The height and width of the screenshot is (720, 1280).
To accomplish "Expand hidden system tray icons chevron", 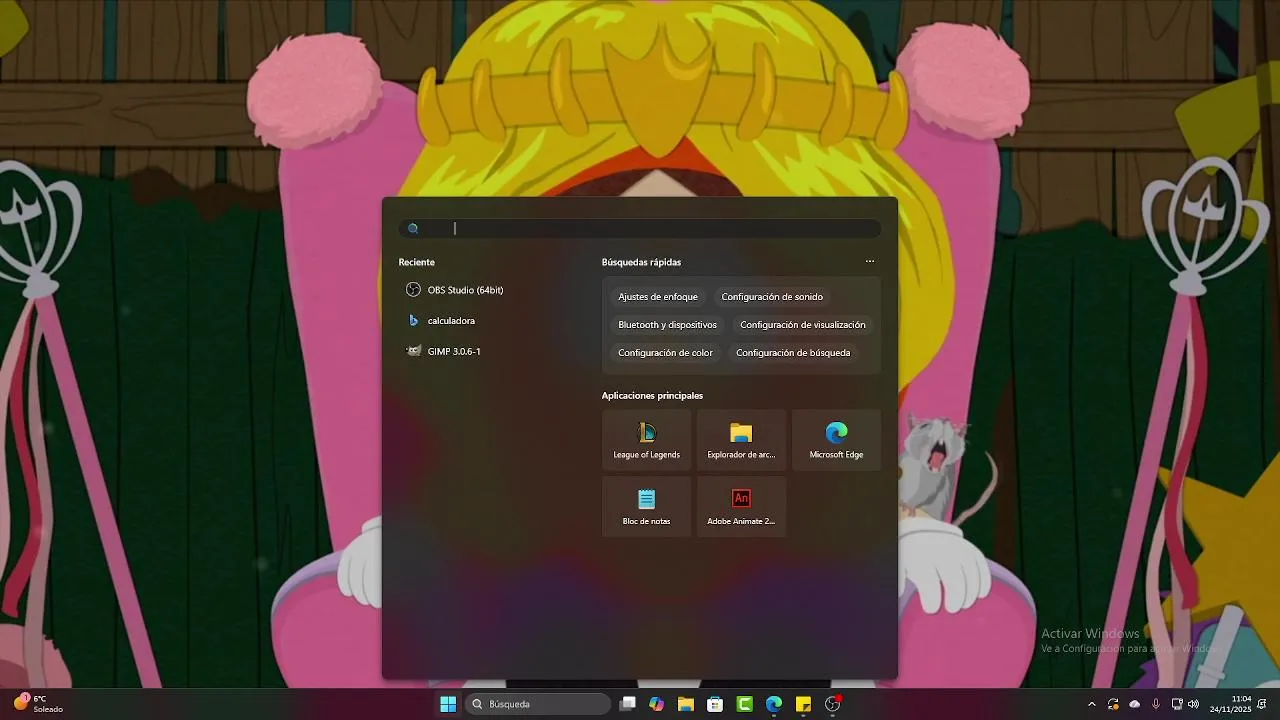I will coord(1092,704).
